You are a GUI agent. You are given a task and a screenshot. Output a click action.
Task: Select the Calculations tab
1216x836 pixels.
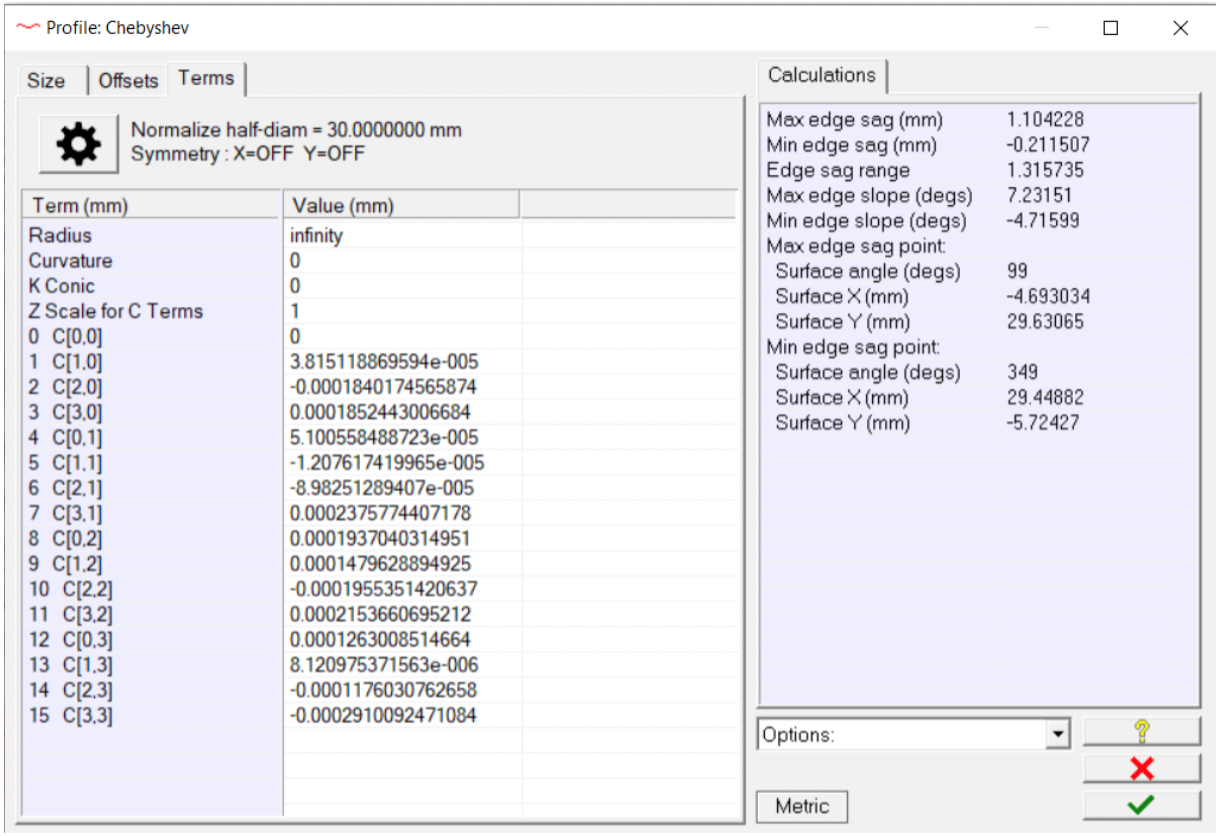821,75
